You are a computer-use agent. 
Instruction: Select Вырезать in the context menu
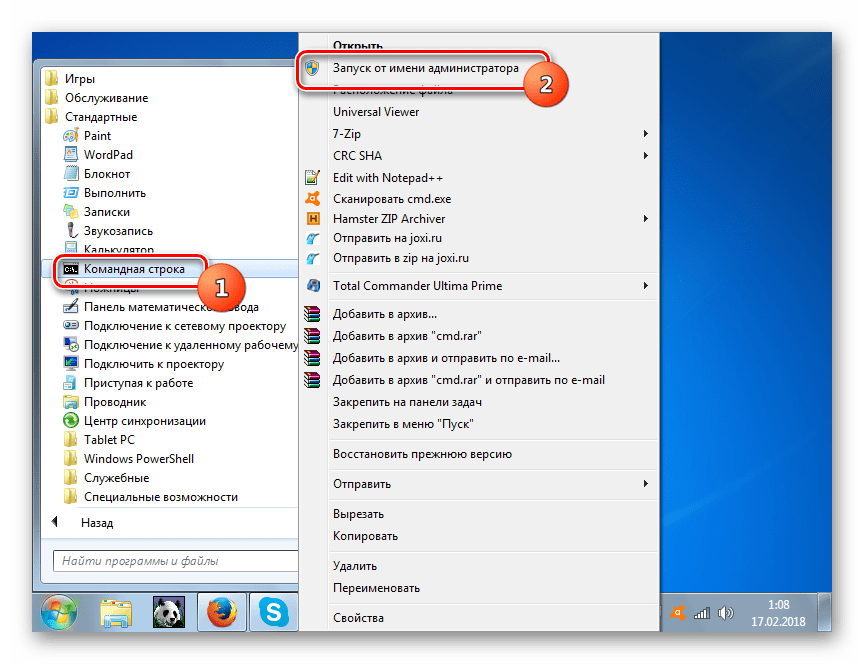[x=358, y=514]
